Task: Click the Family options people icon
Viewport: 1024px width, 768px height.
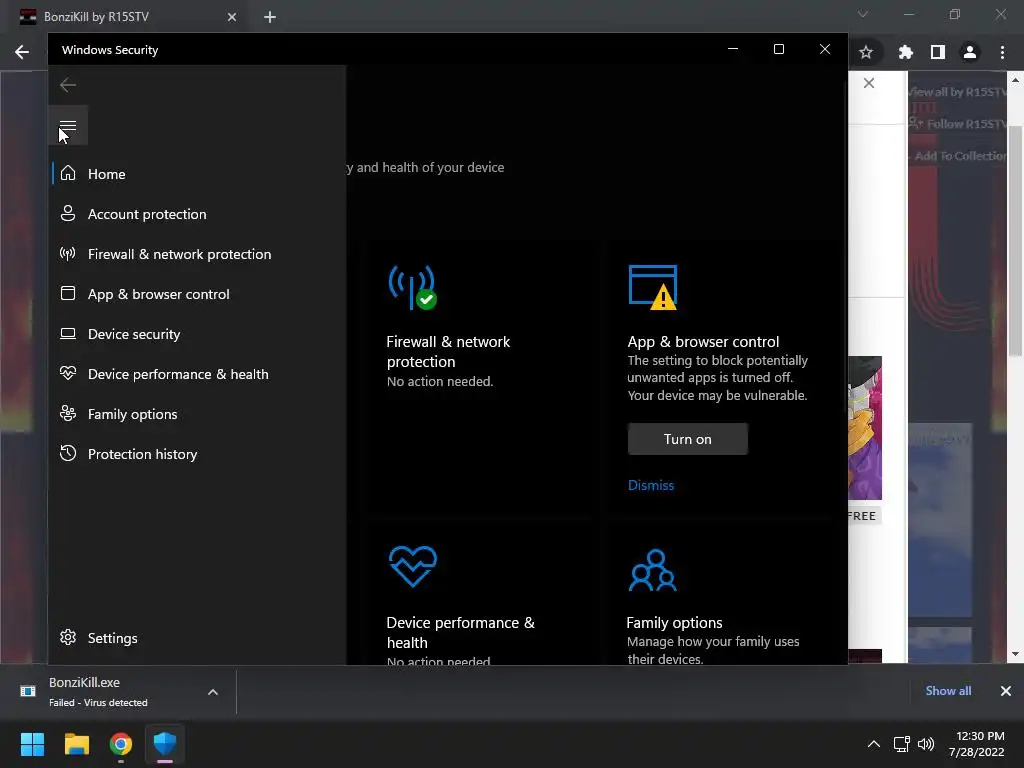Action: click(x=652, y=570)
